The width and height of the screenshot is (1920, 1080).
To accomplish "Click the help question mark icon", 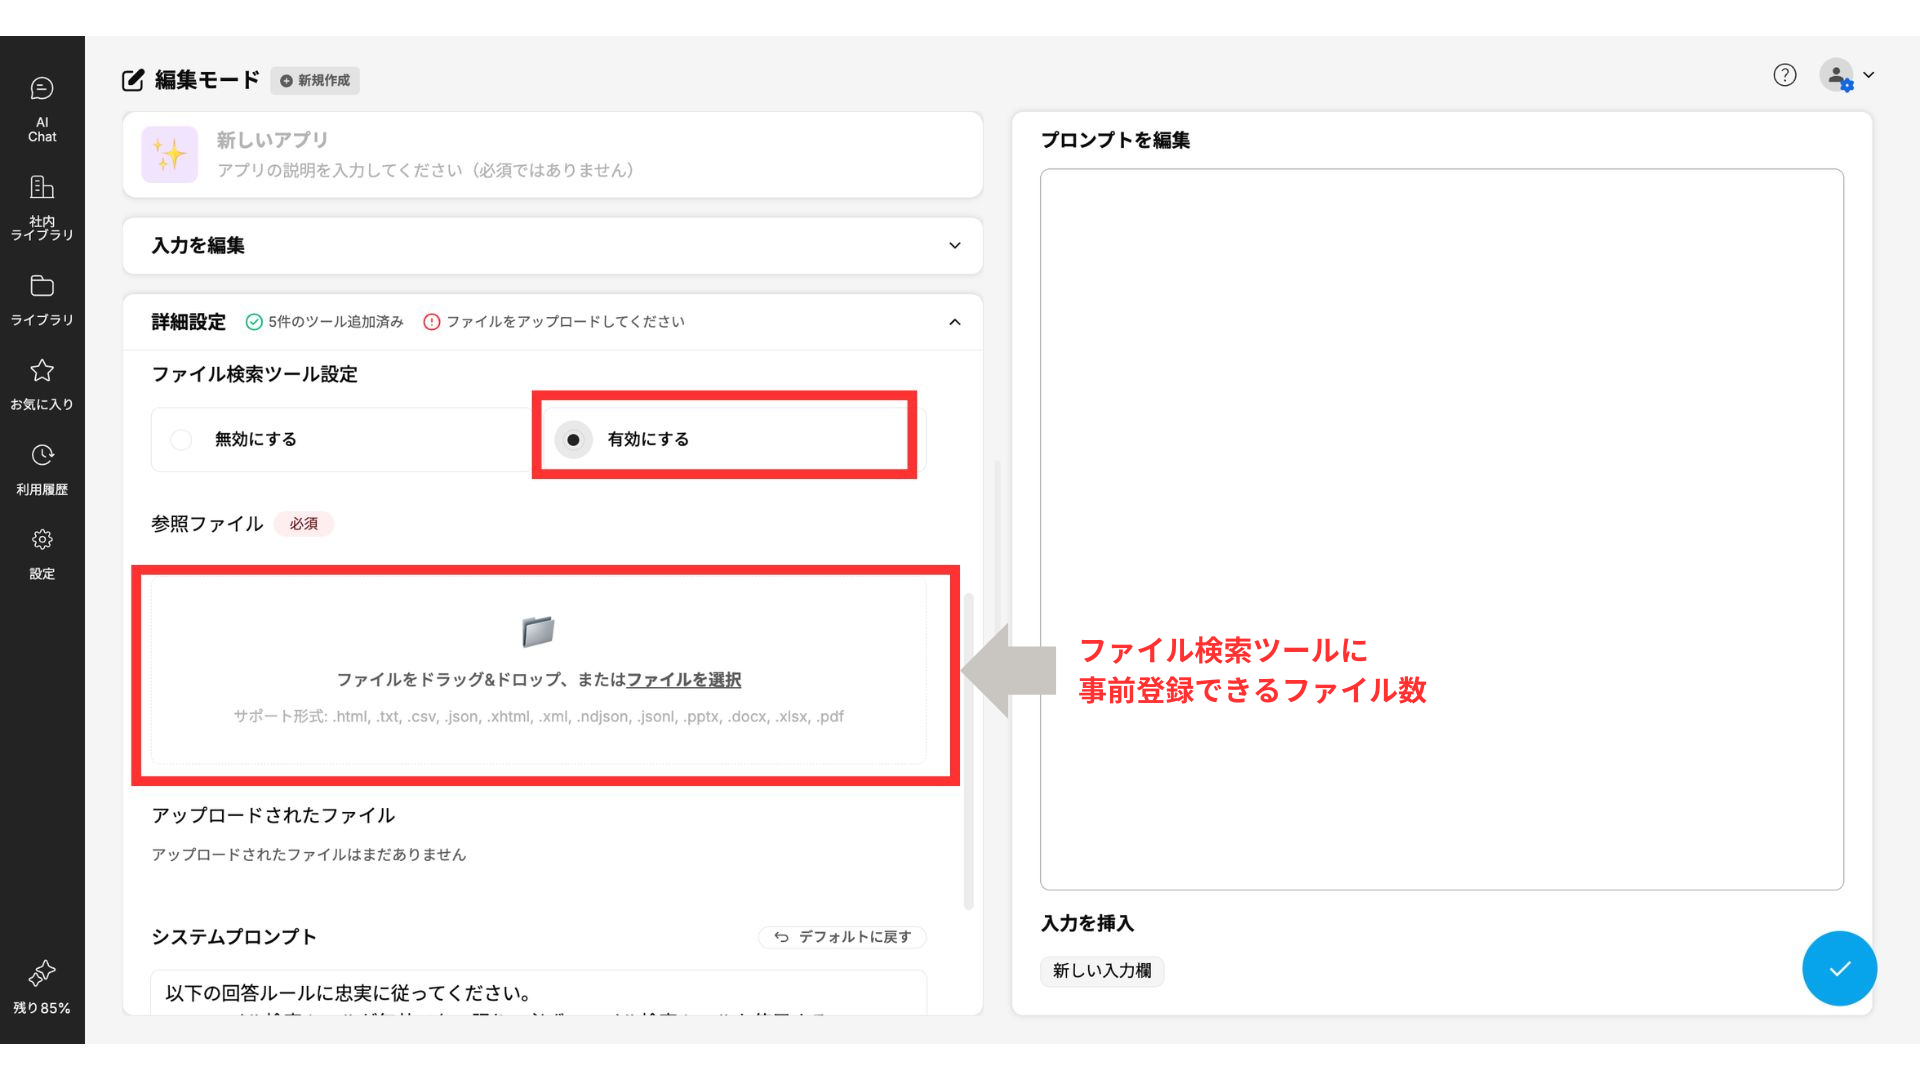I will (1784, 75).
